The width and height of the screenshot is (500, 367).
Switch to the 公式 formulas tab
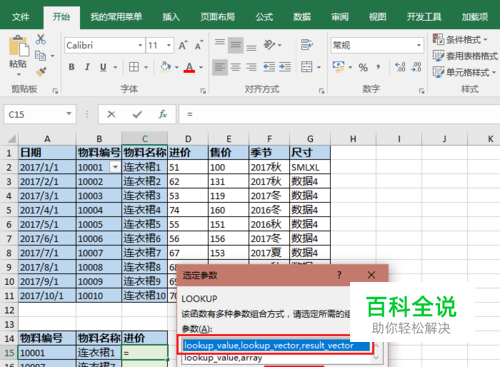click(x=264, y=17)
